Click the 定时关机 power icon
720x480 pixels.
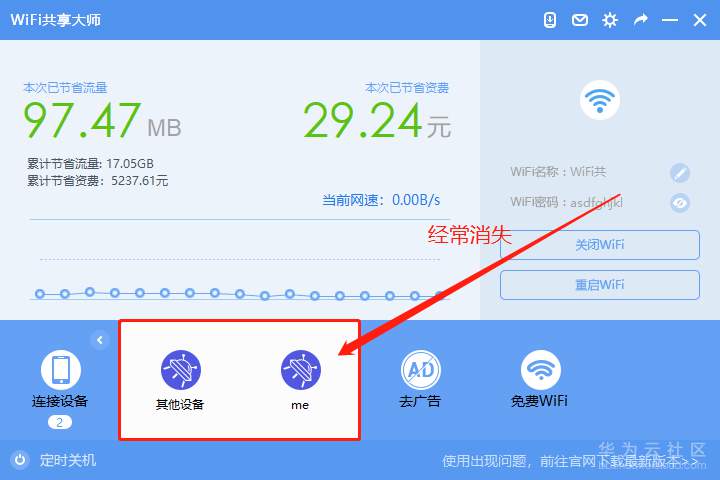pyautogui.click(x=20, y=460)
